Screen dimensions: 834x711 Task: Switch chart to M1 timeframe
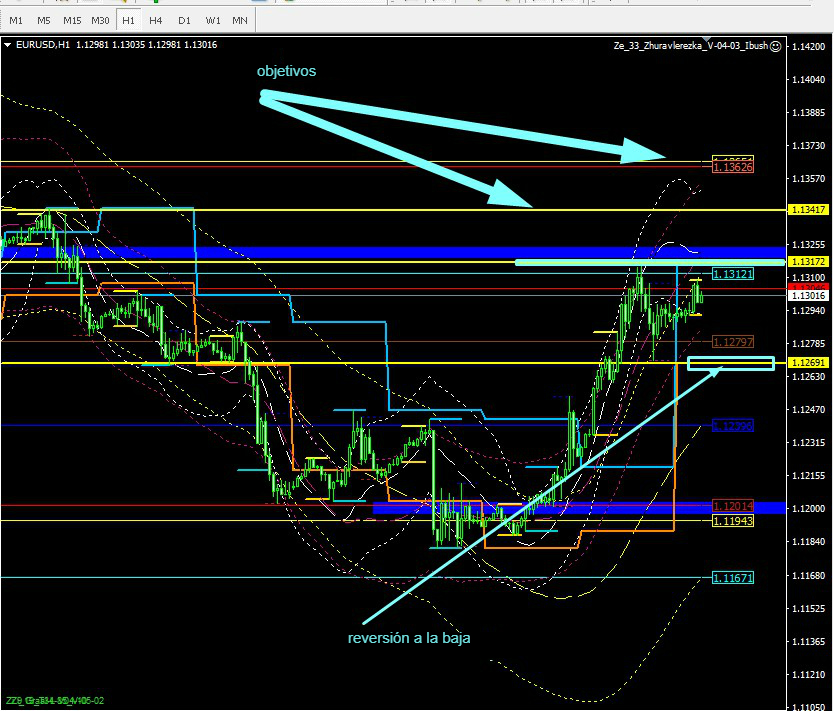[x=16, y=20]
